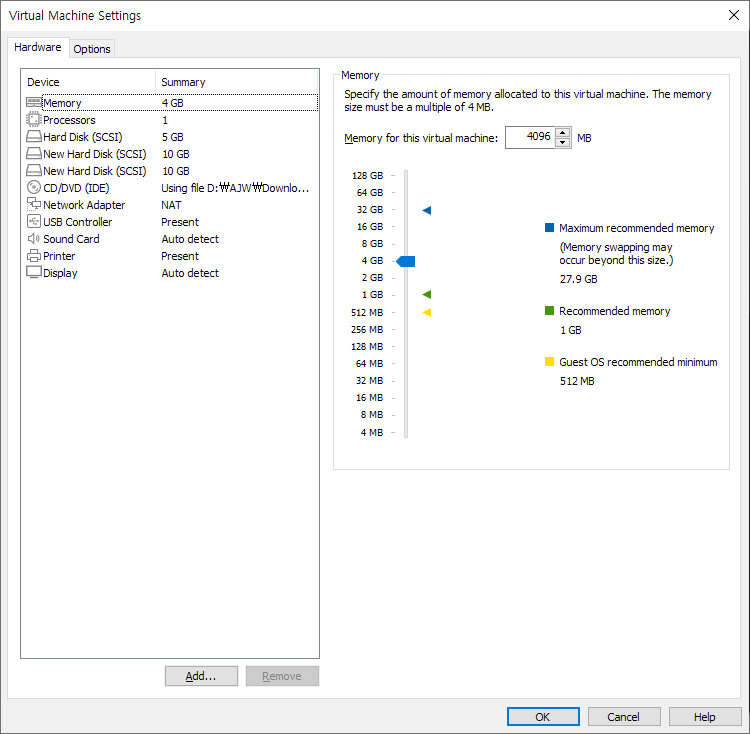Click the 256 MB scale label
The image size is (750, 734).
[367, 329]
